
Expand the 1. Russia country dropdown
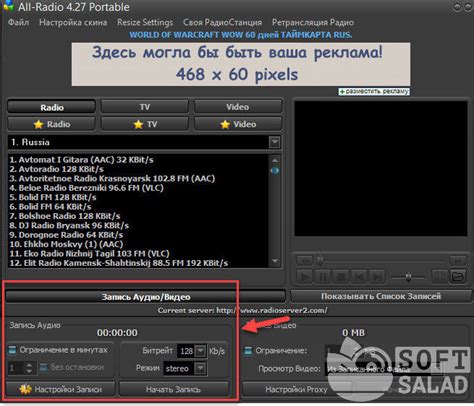[x=274, y=142]
